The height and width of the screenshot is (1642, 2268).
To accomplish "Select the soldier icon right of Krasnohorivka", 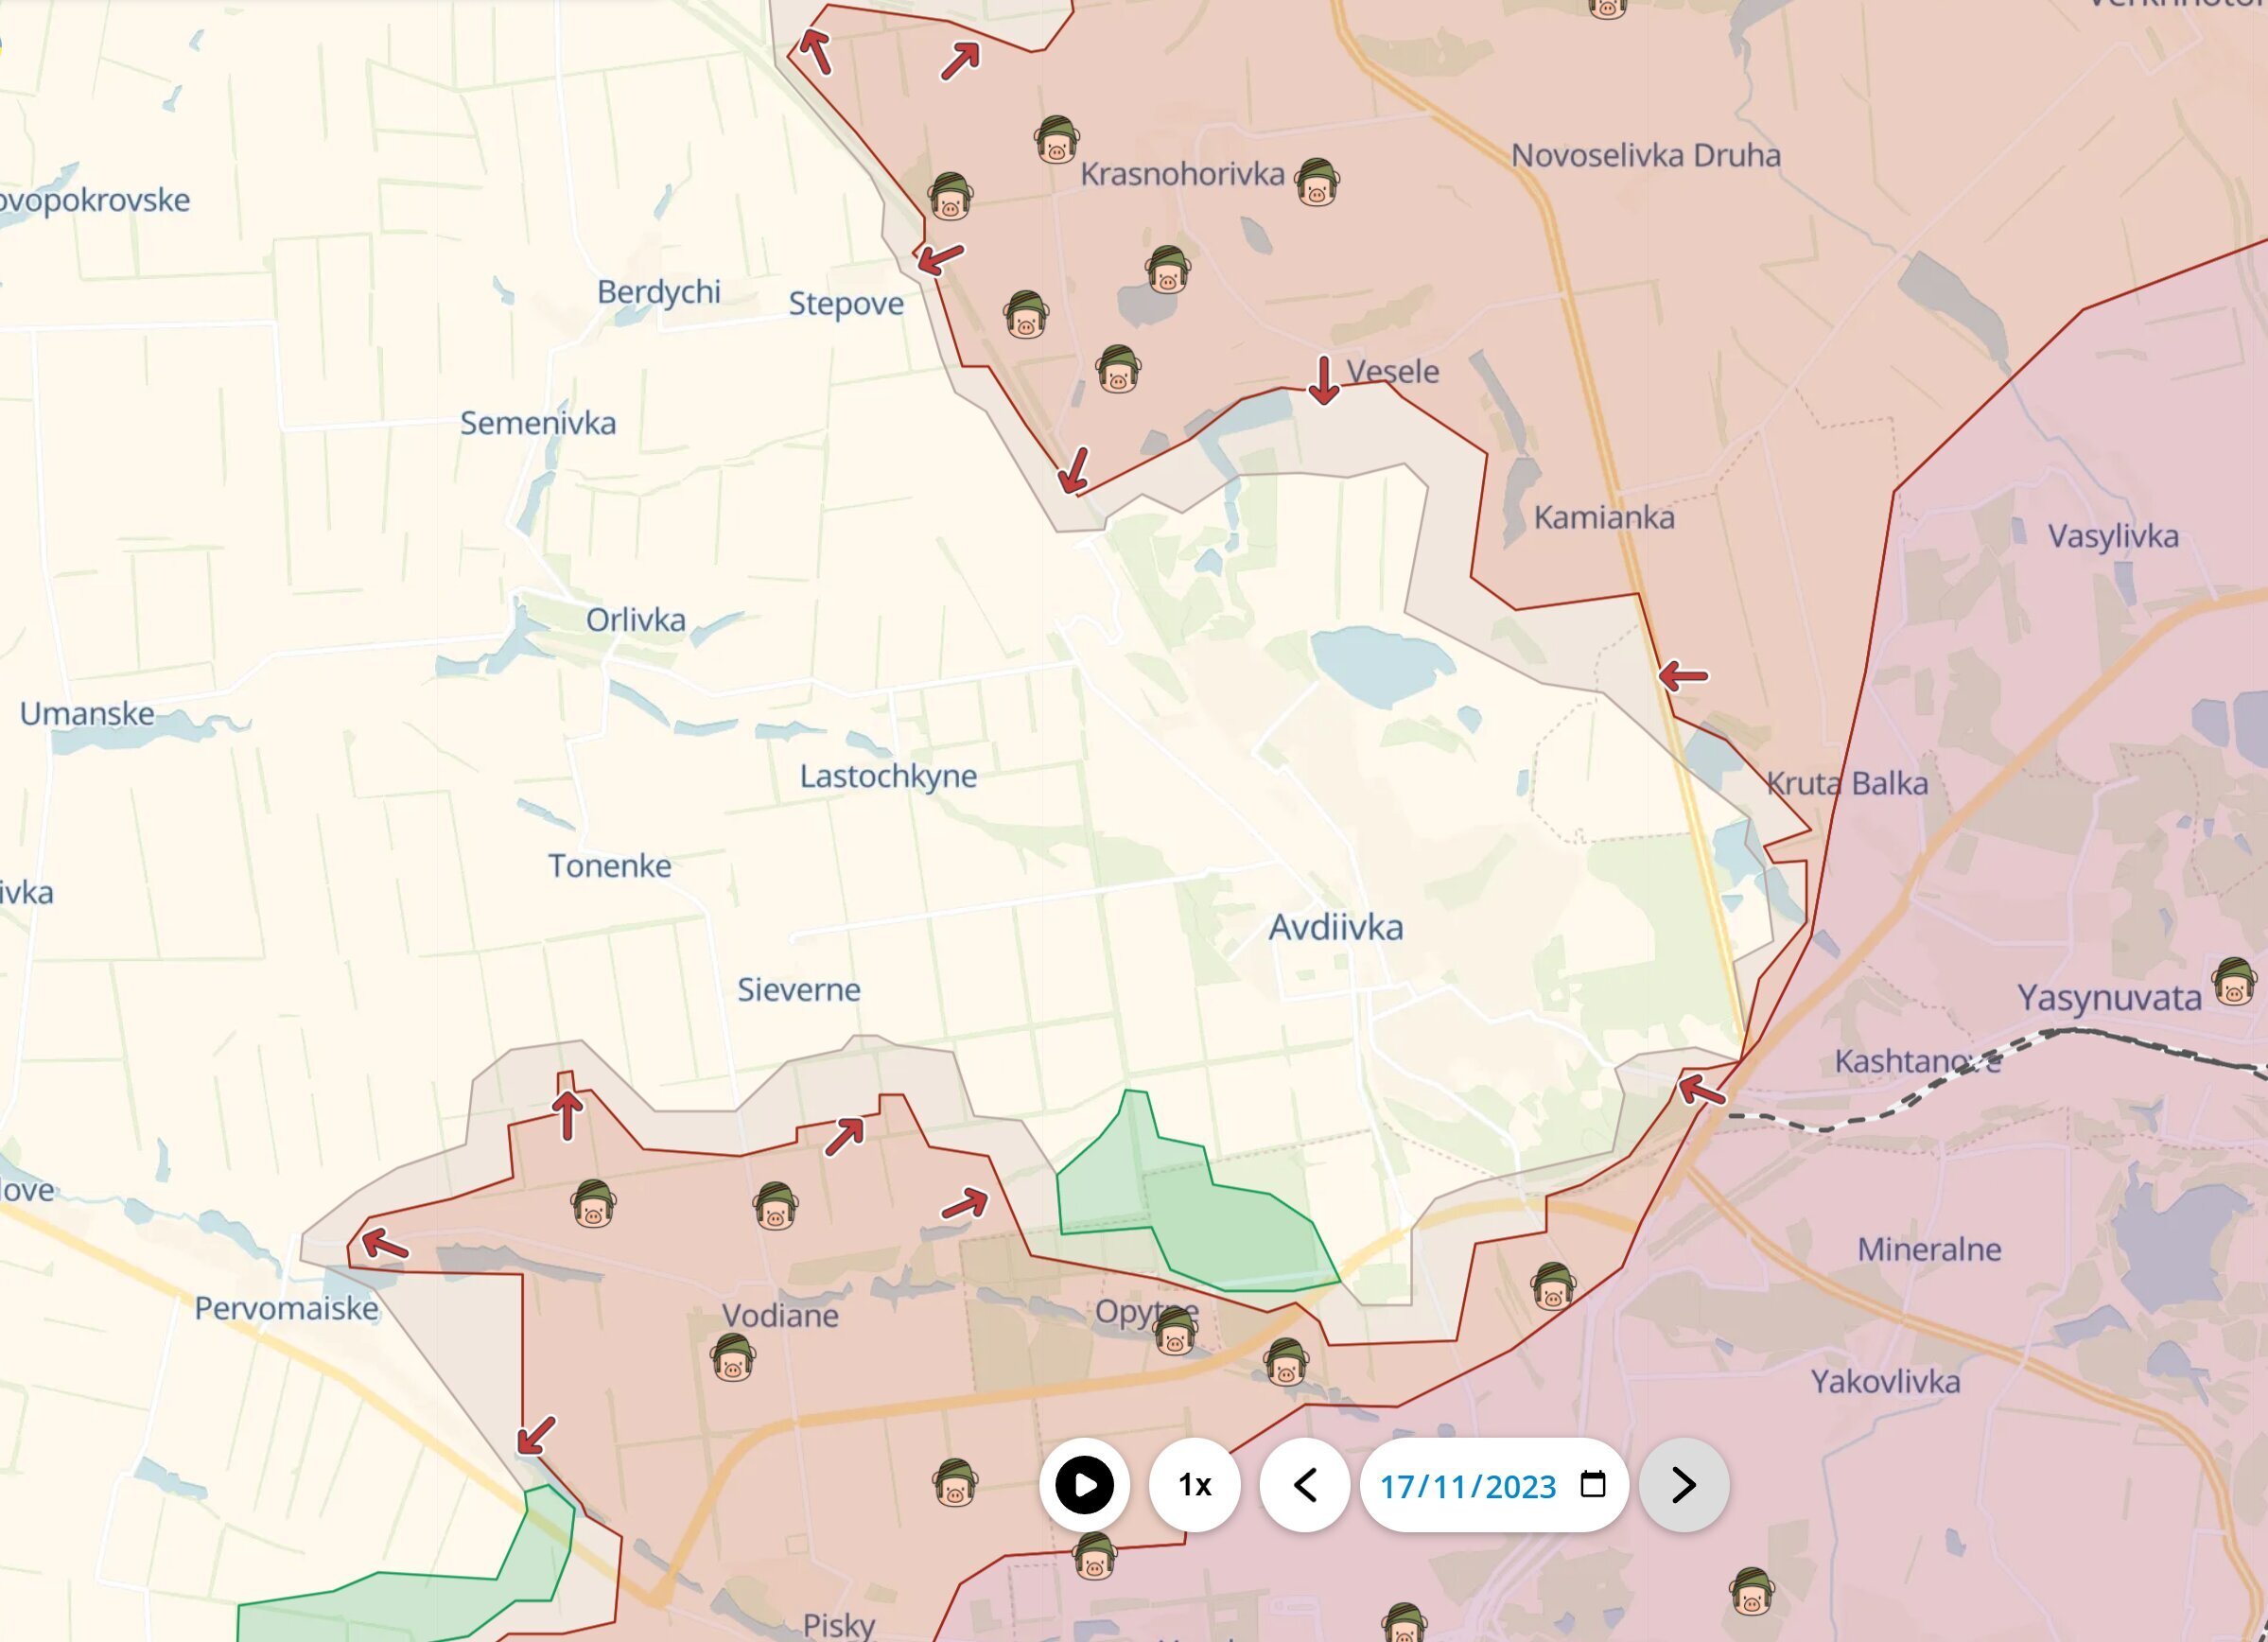I will (1316, 182).
